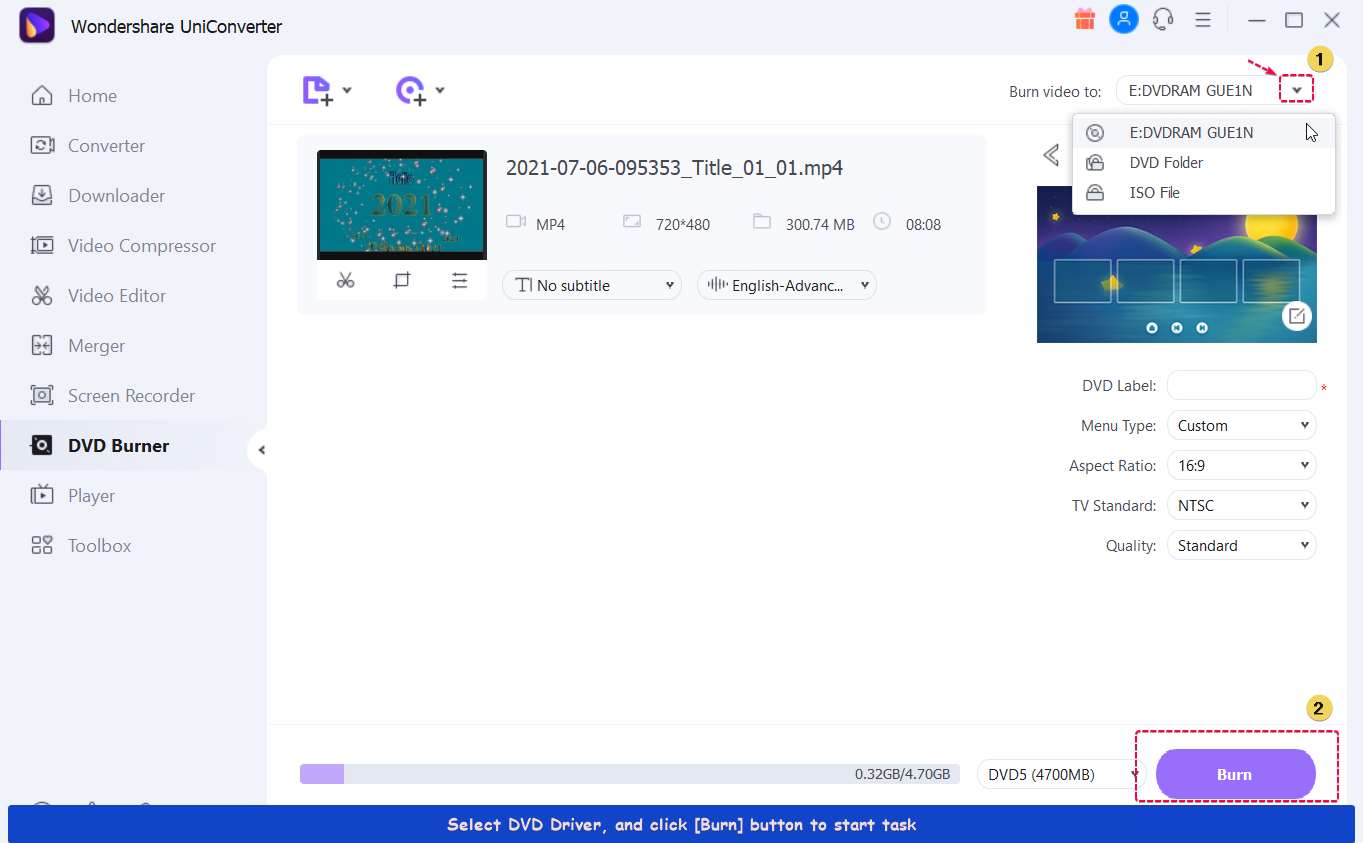Expand the No subtitle dropdown
This screenshot has height=843, width=1363.
(591, 286)
